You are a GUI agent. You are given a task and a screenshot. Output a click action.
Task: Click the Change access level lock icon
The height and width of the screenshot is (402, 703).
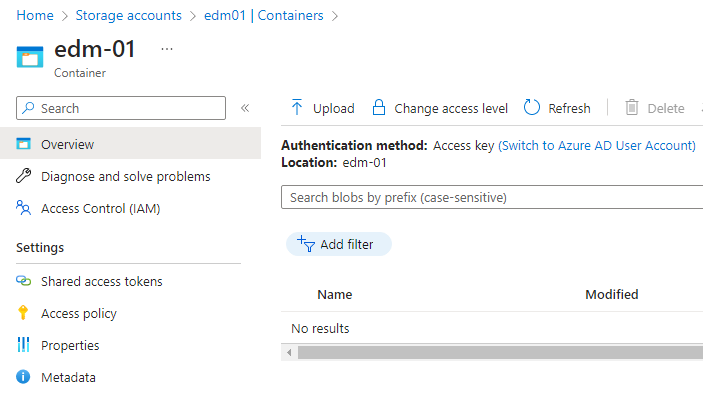point(379,108)
